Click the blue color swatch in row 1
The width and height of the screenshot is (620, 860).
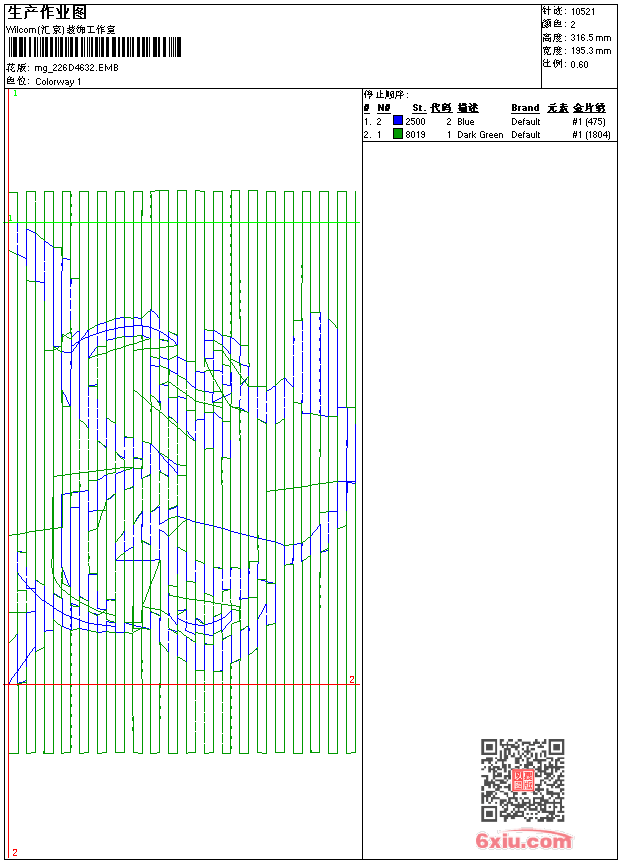[398, 121]
